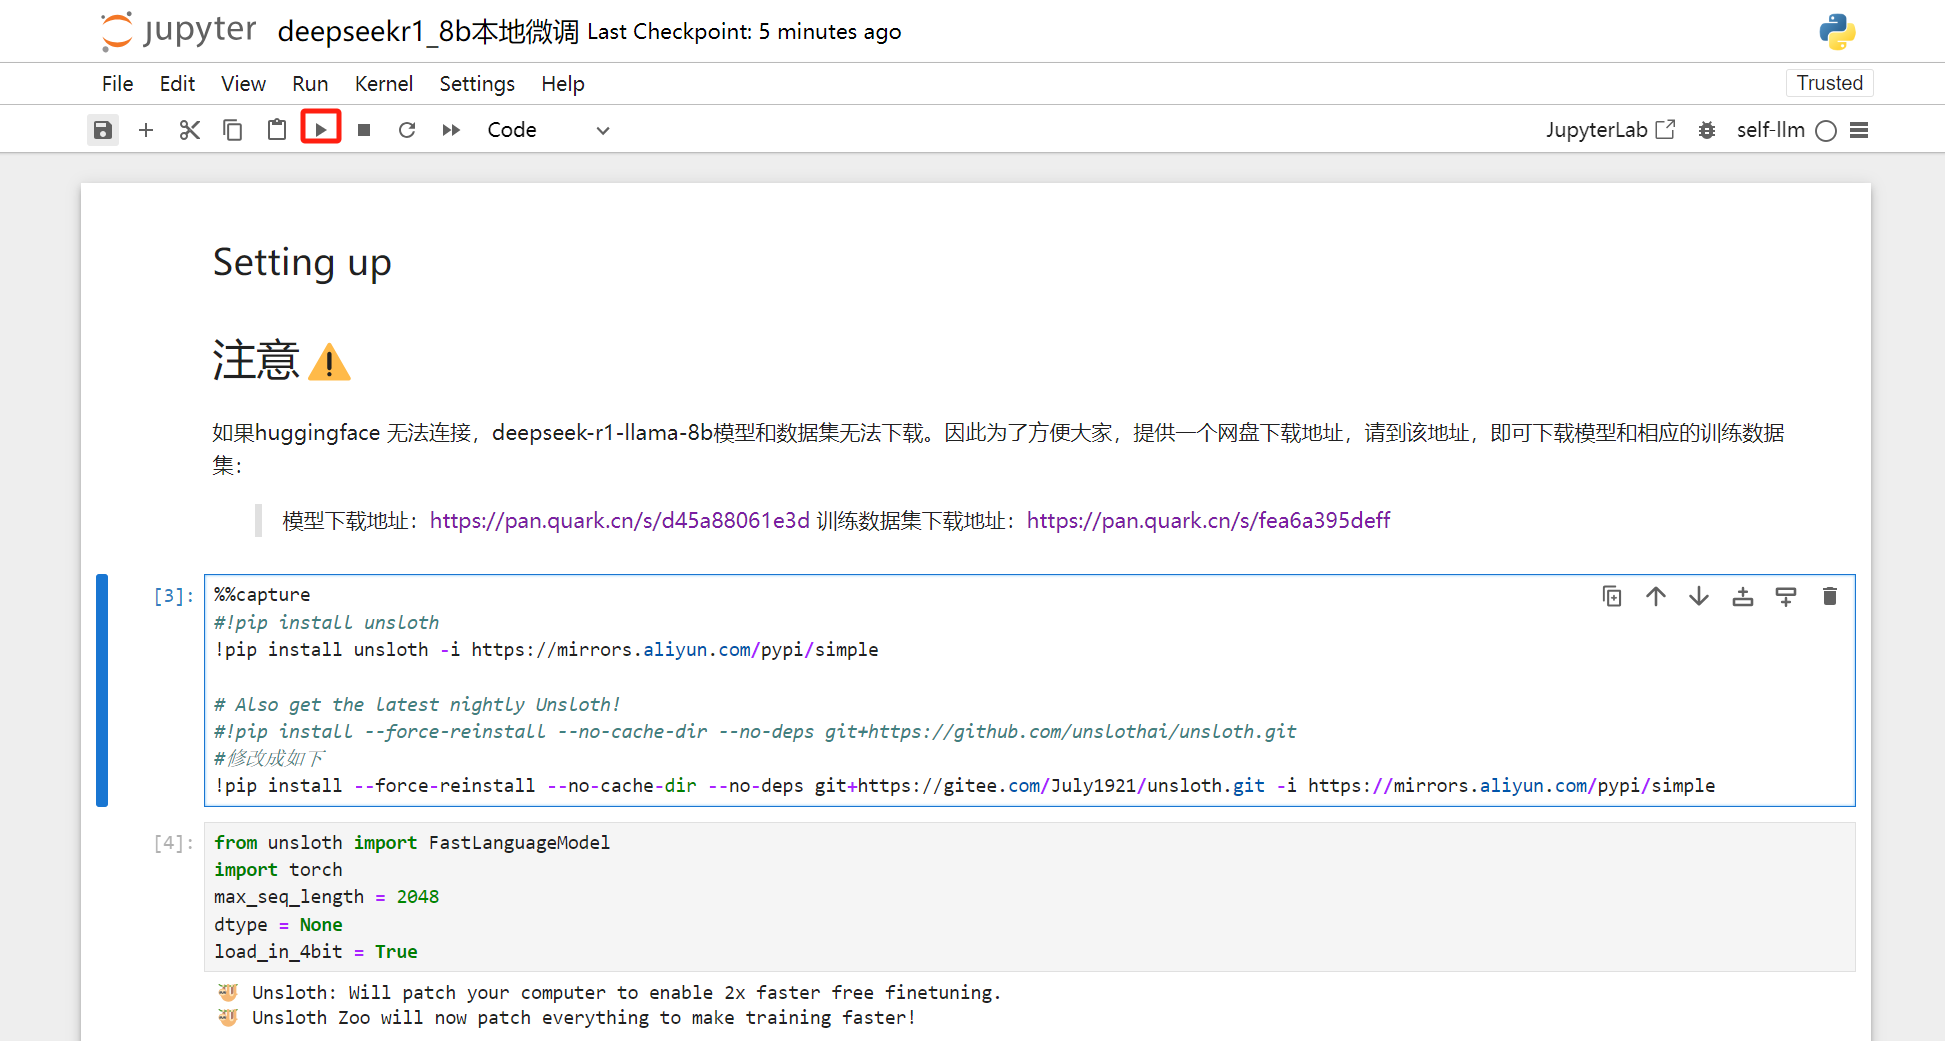This screenshot has width=1945, height=1041.
Task: Open the Help menu
Action: [563, 84]
